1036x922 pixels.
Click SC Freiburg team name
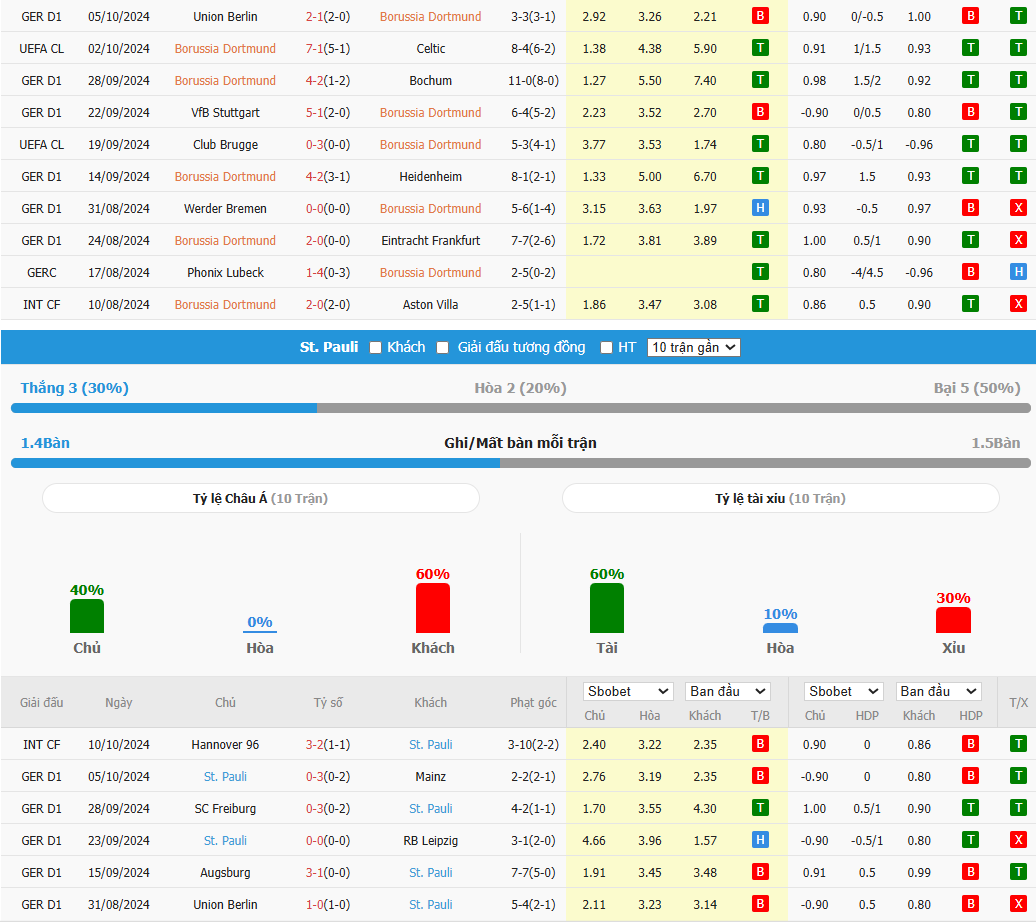tap(225, 809)
